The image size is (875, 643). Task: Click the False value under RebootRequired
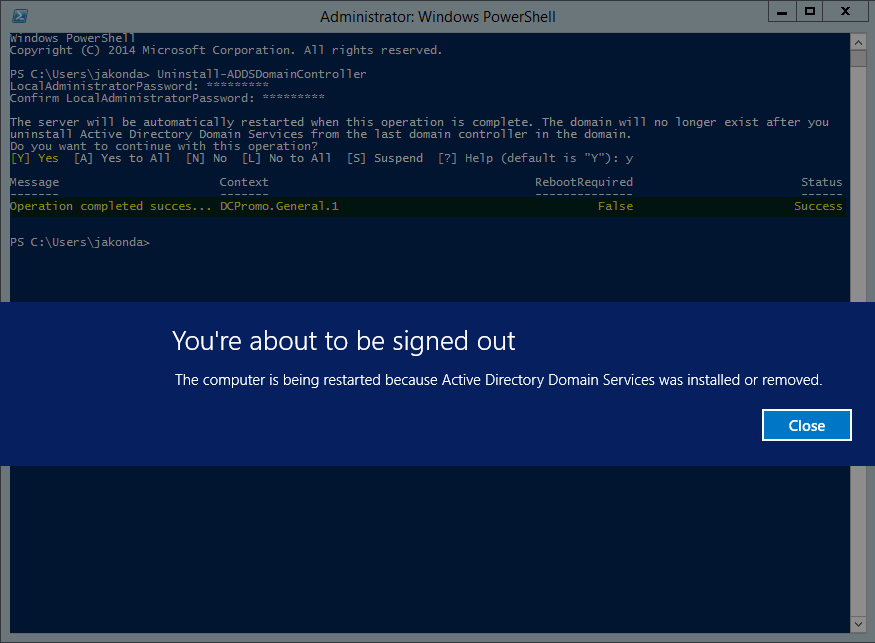pos(615,206)
